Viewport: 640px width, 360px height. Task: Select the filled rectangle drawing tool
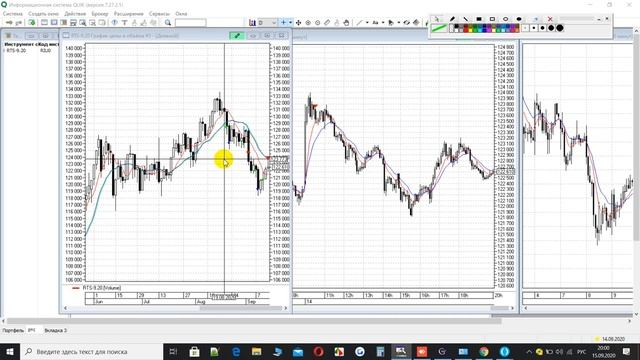click(x=479, y=19)
